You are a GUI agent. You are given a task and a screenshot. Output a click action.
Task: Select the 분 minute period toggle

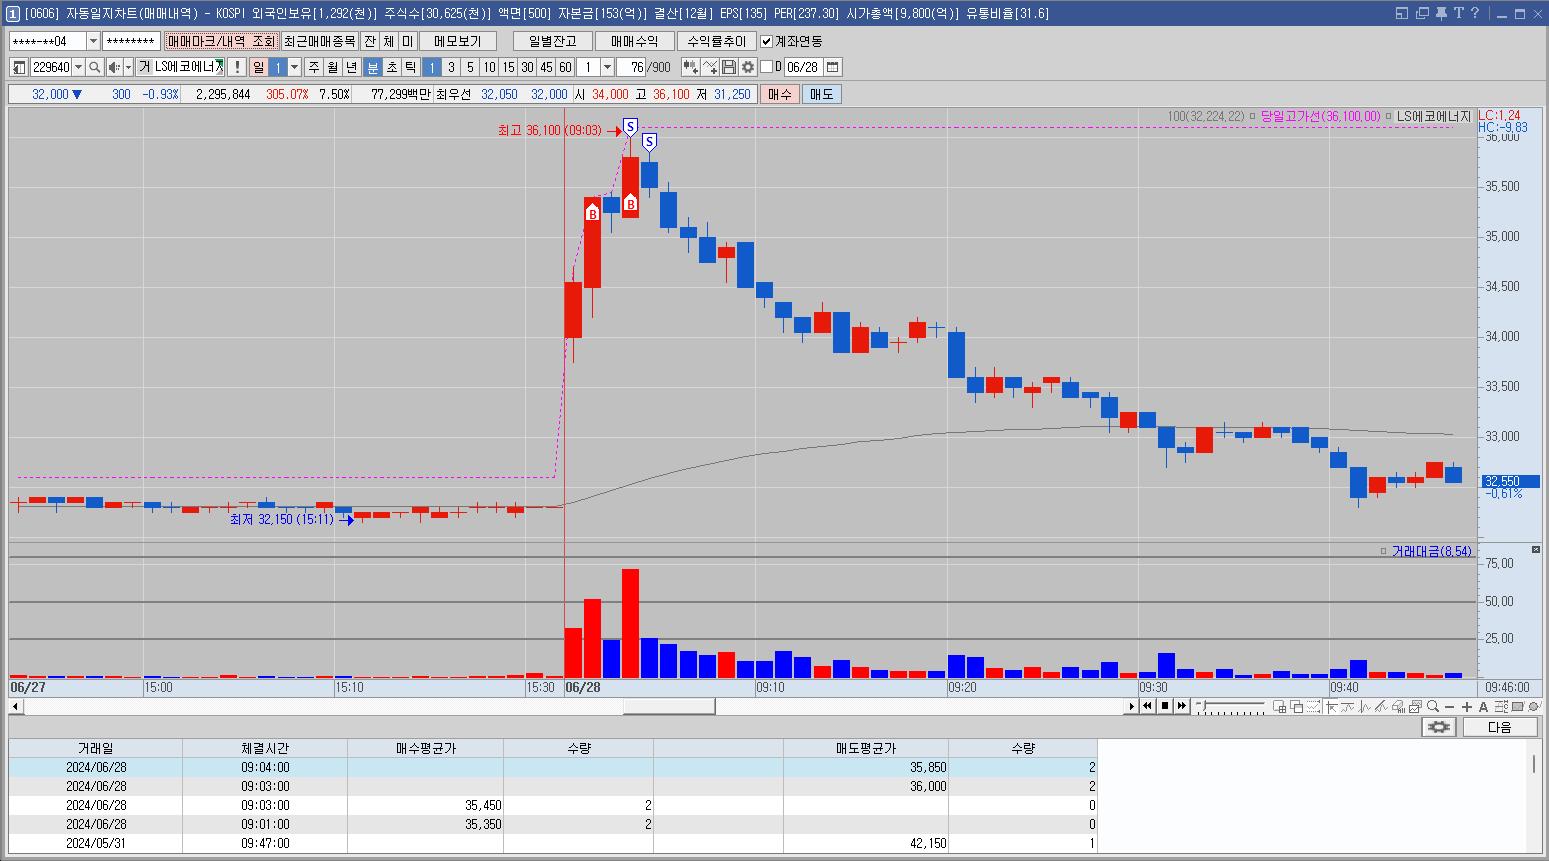coord(373,67)
